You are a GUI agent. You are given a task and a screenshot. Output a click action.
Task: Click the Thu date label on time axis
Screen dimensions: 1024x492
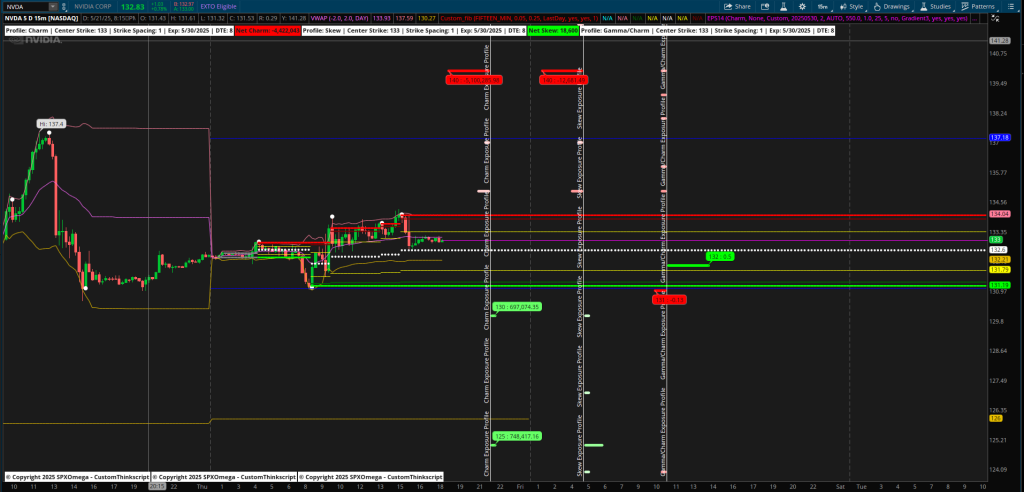pyautogui.click(x=202, y=487)
